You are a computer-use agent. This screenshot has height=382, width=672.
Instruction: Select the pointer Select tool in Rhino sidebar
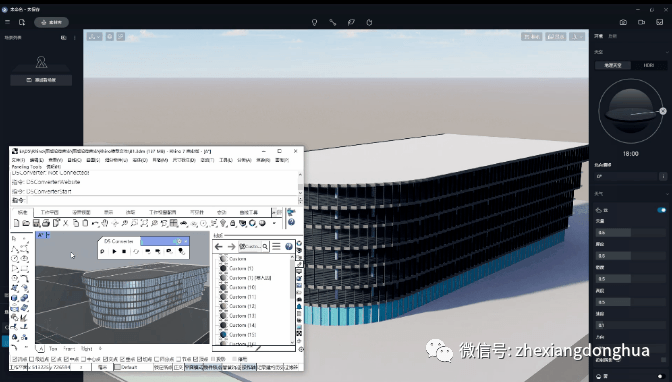[x=15, y=239]
